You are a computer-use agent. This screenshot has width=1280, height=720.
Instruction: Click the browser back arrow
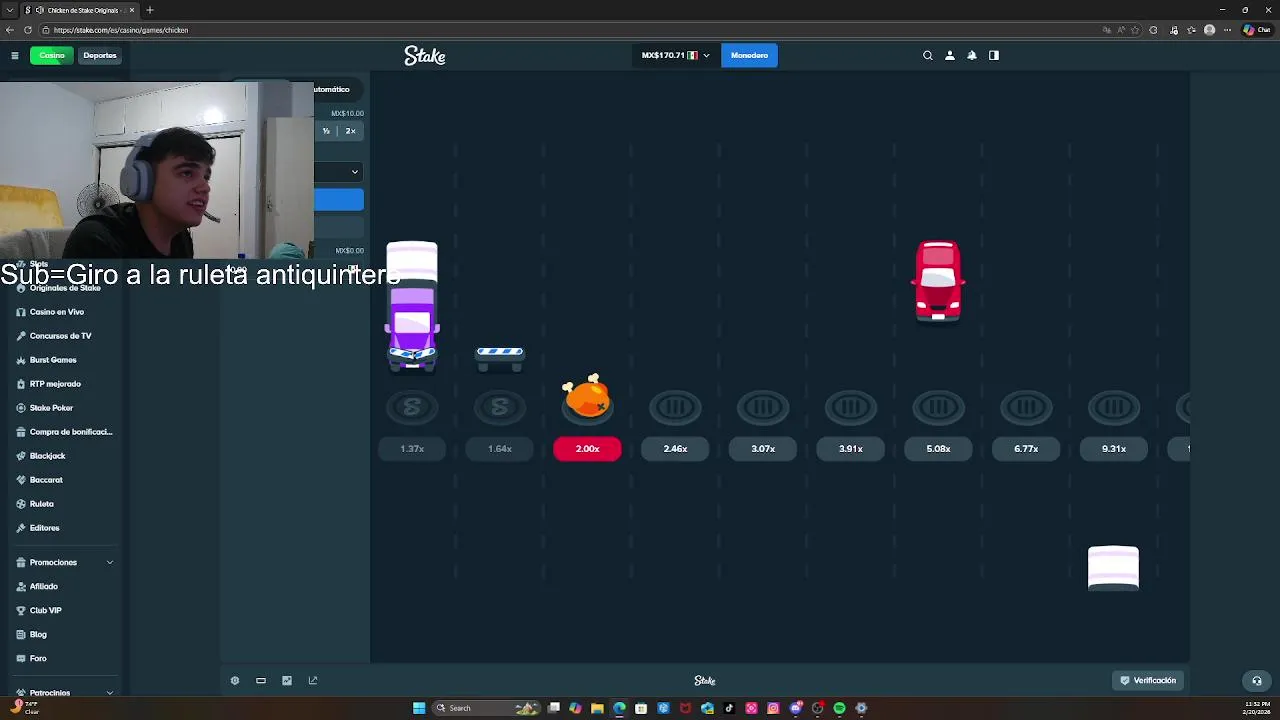tap(10, 30)
